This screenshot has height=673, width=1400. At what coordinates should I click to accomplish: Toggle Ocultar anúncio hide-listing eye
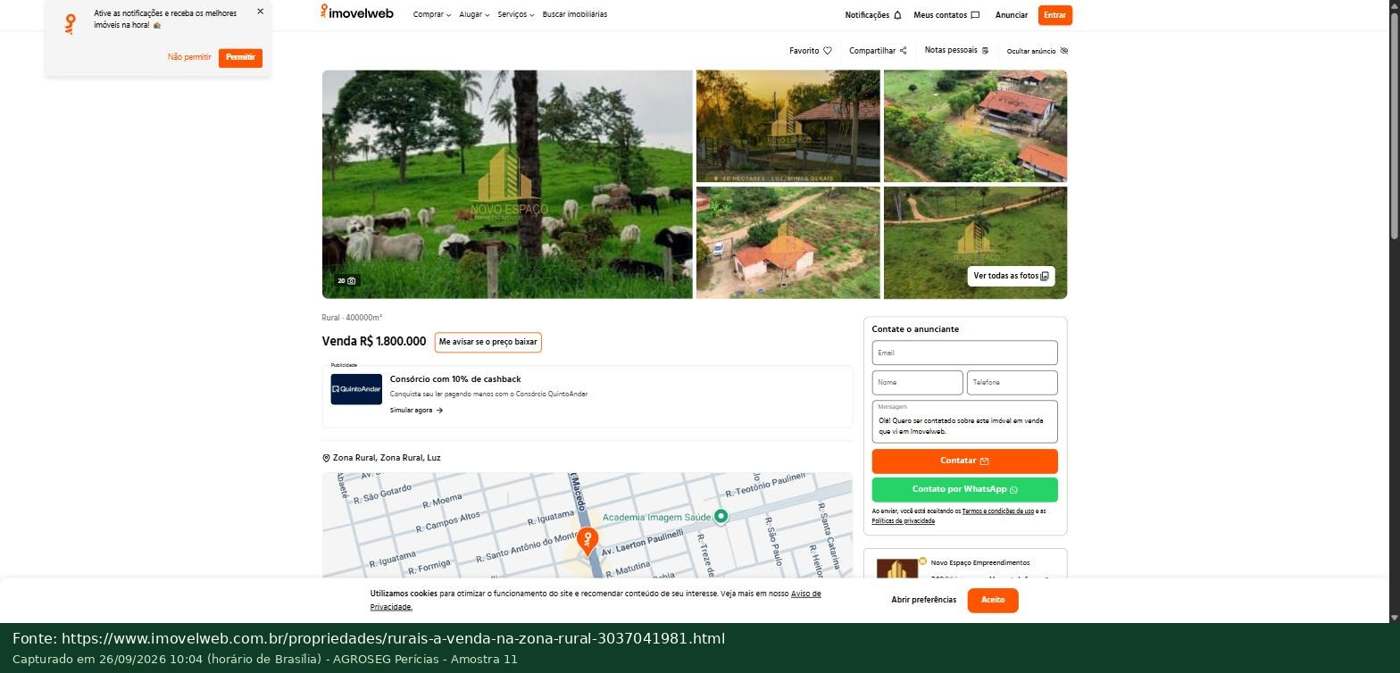1064,51
